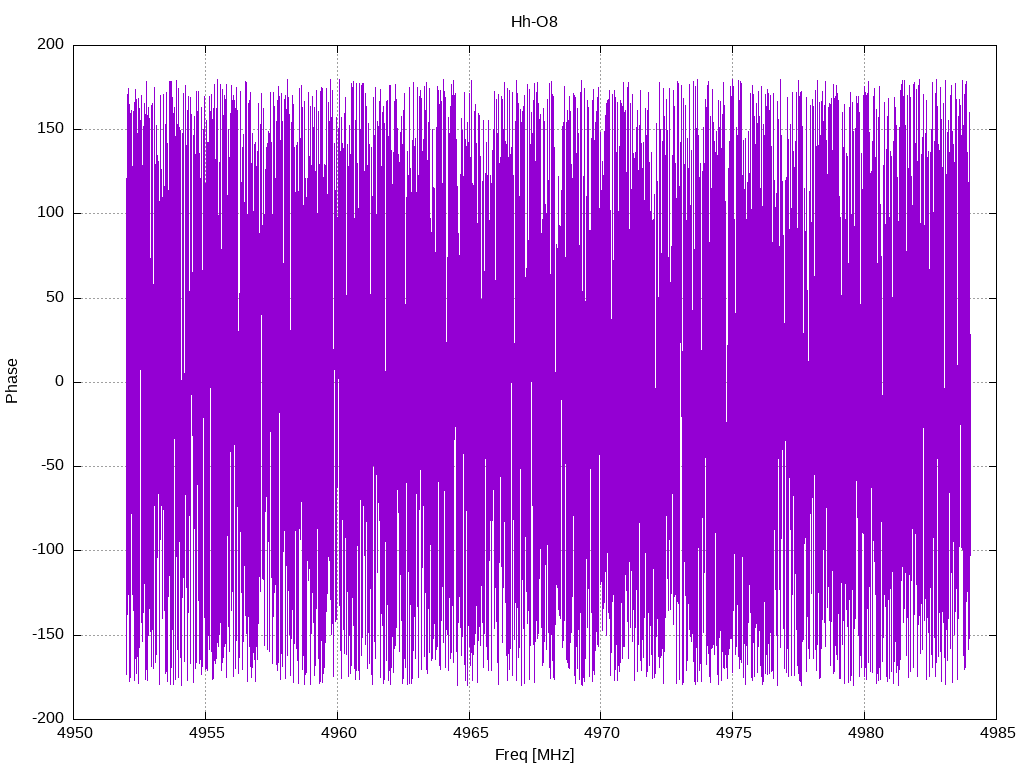Click y-axis tick label 0
1024x768 pixels.
60,382
